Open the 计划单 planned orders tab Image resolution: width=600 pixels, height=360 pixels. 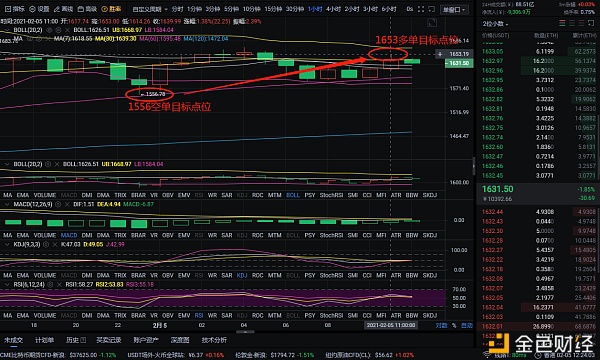click(x=44, y=340)
